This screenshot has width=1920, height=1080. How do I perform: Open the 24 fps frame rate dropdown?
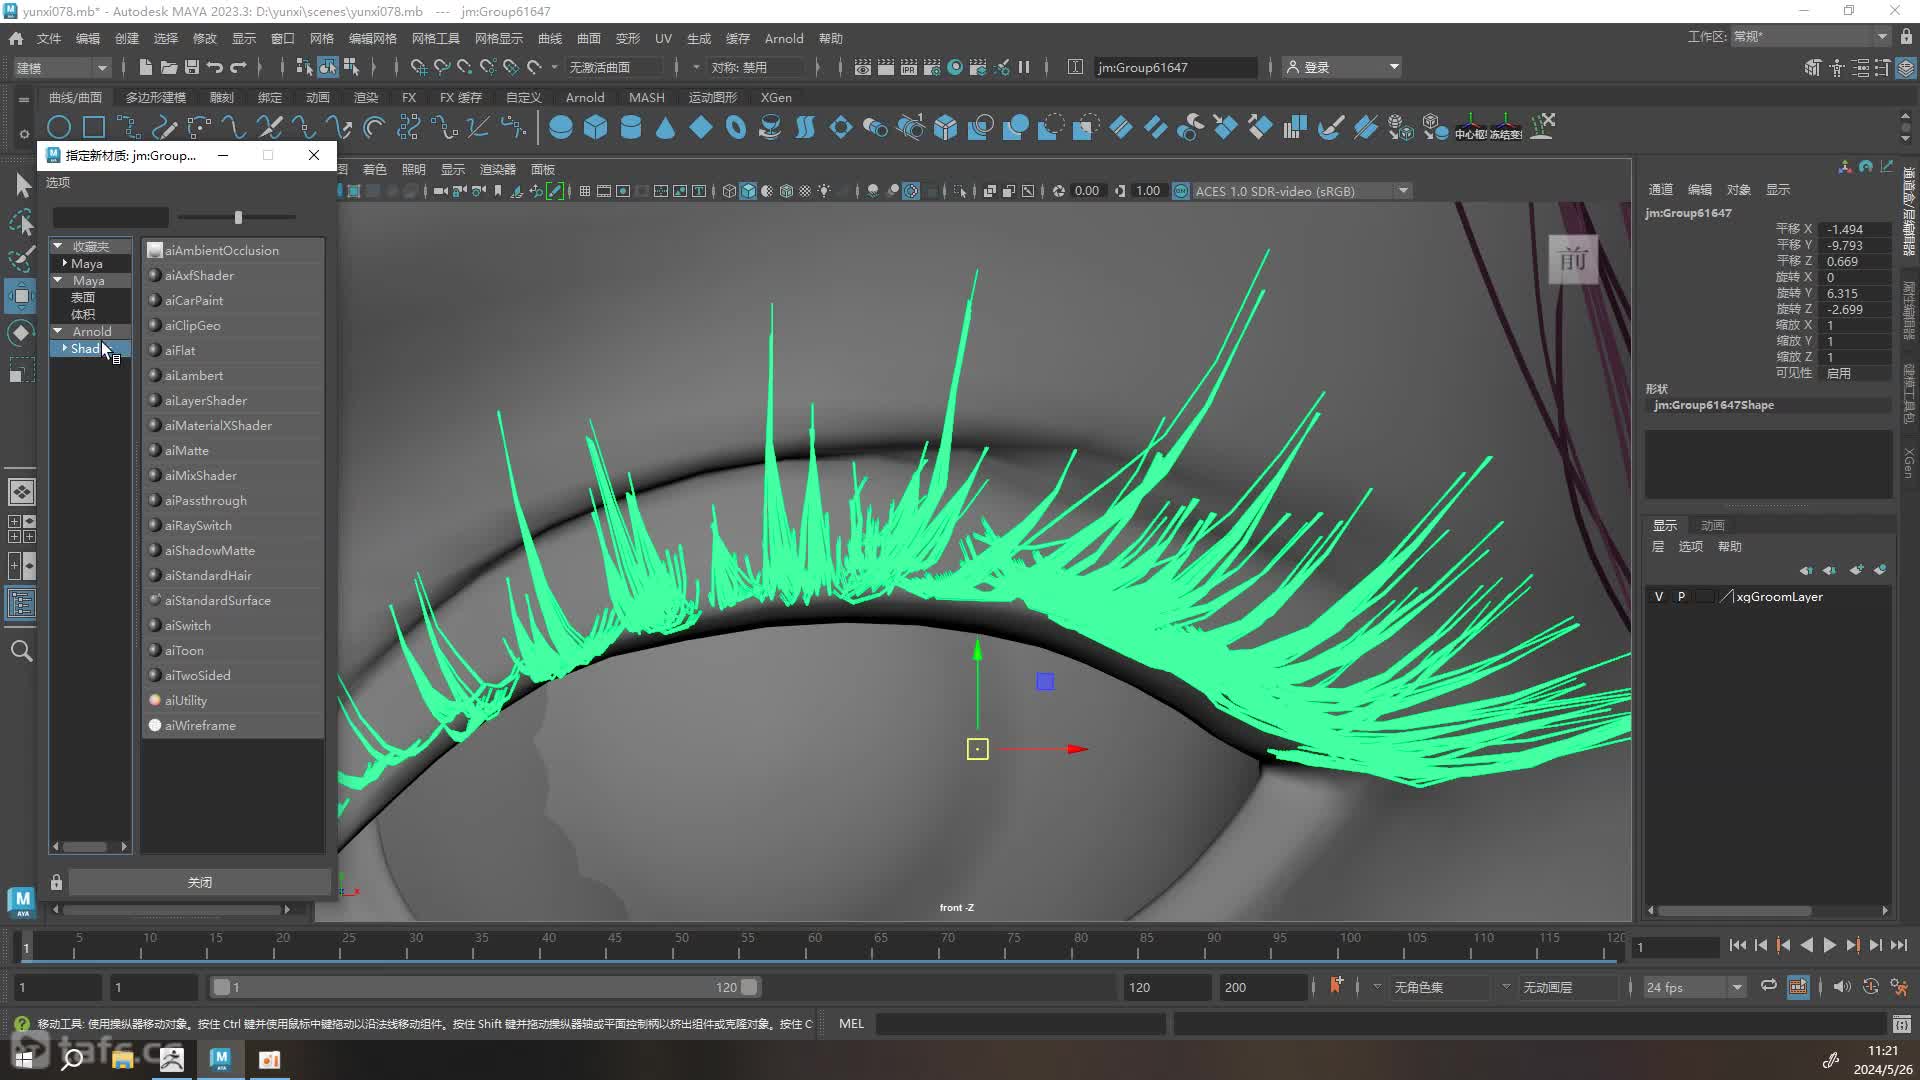1694,987
